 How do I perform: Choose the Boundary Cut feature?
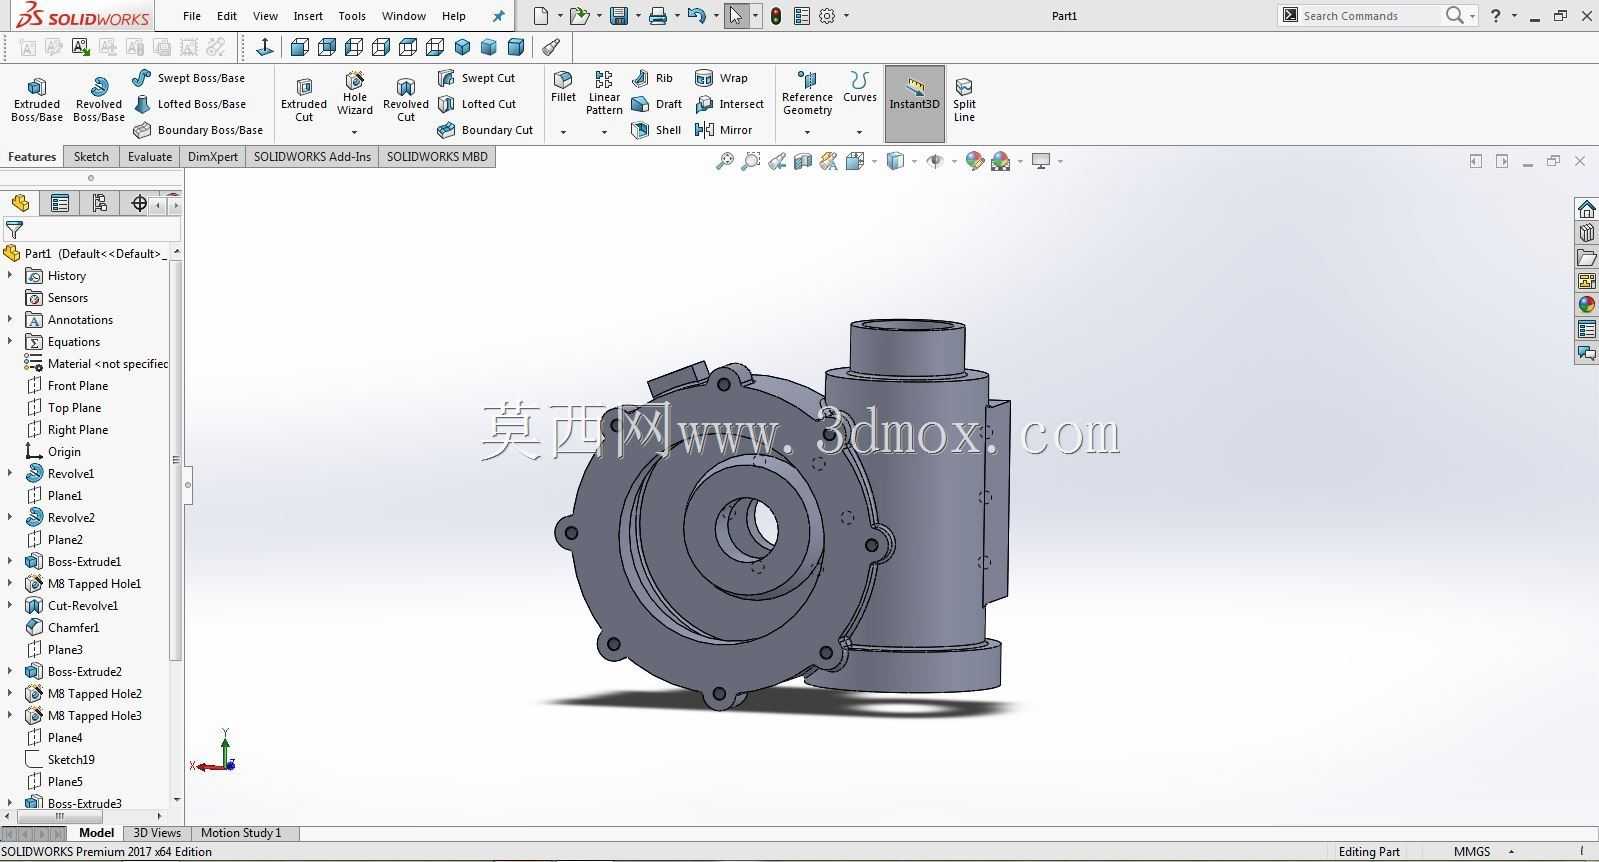(x=485, y=130)
